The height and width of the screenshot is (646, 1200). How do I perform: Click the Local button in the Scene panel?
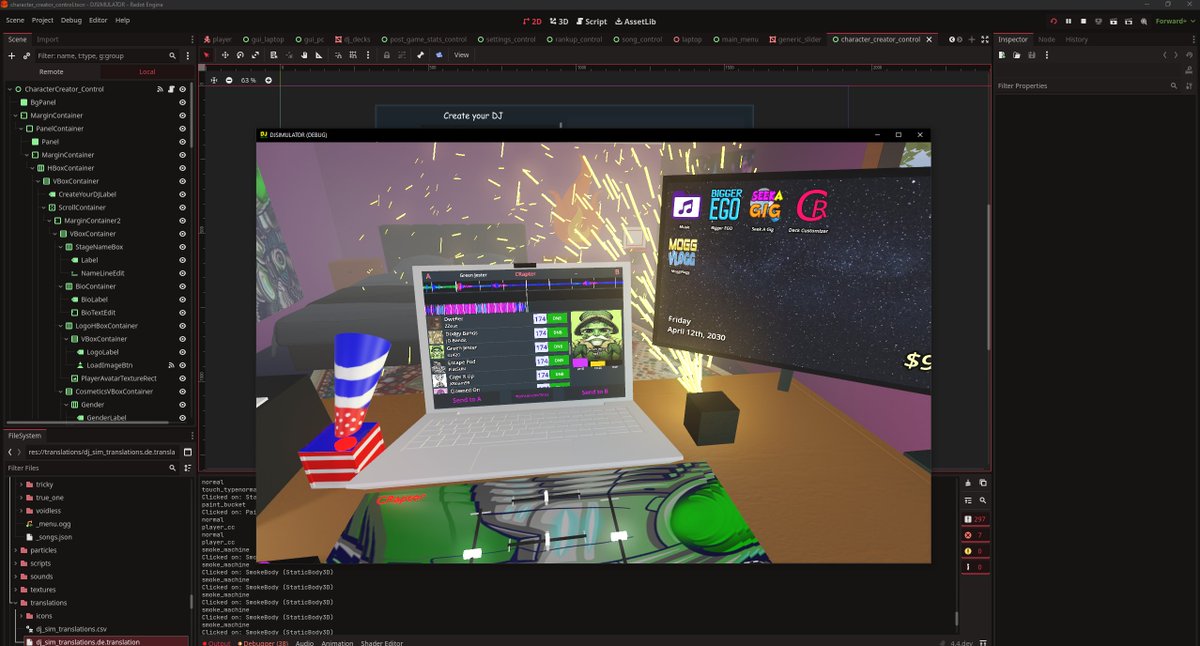click(x=147, y=72)
